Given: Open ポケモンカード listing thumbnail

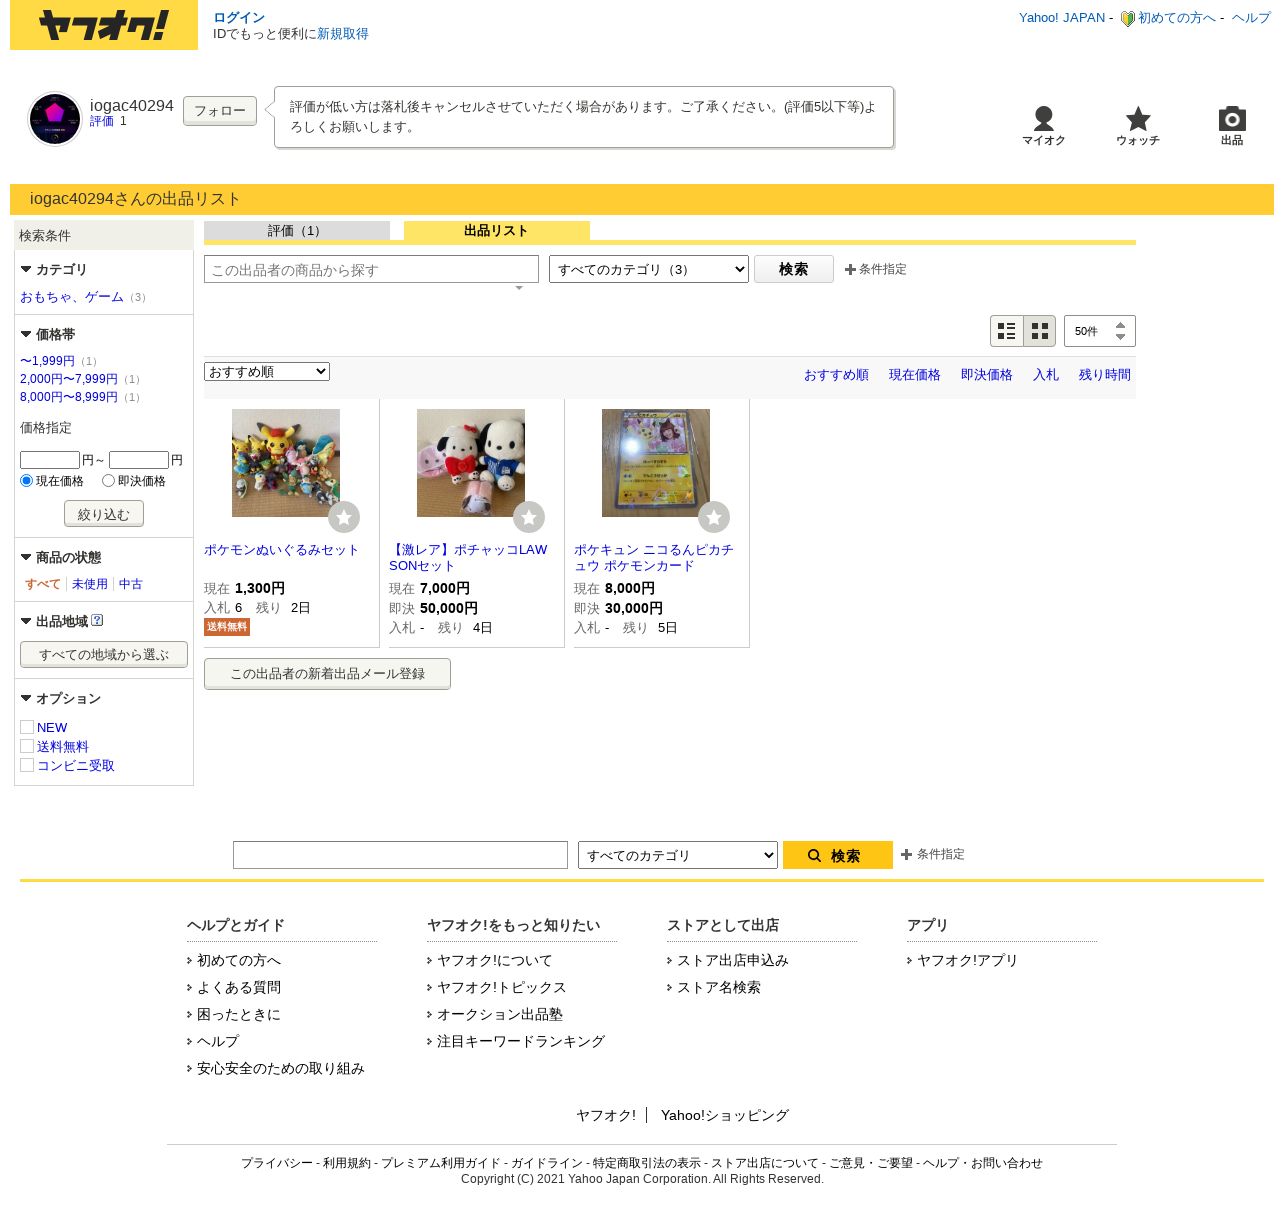Looking at the screenshot, I should 656,463.
